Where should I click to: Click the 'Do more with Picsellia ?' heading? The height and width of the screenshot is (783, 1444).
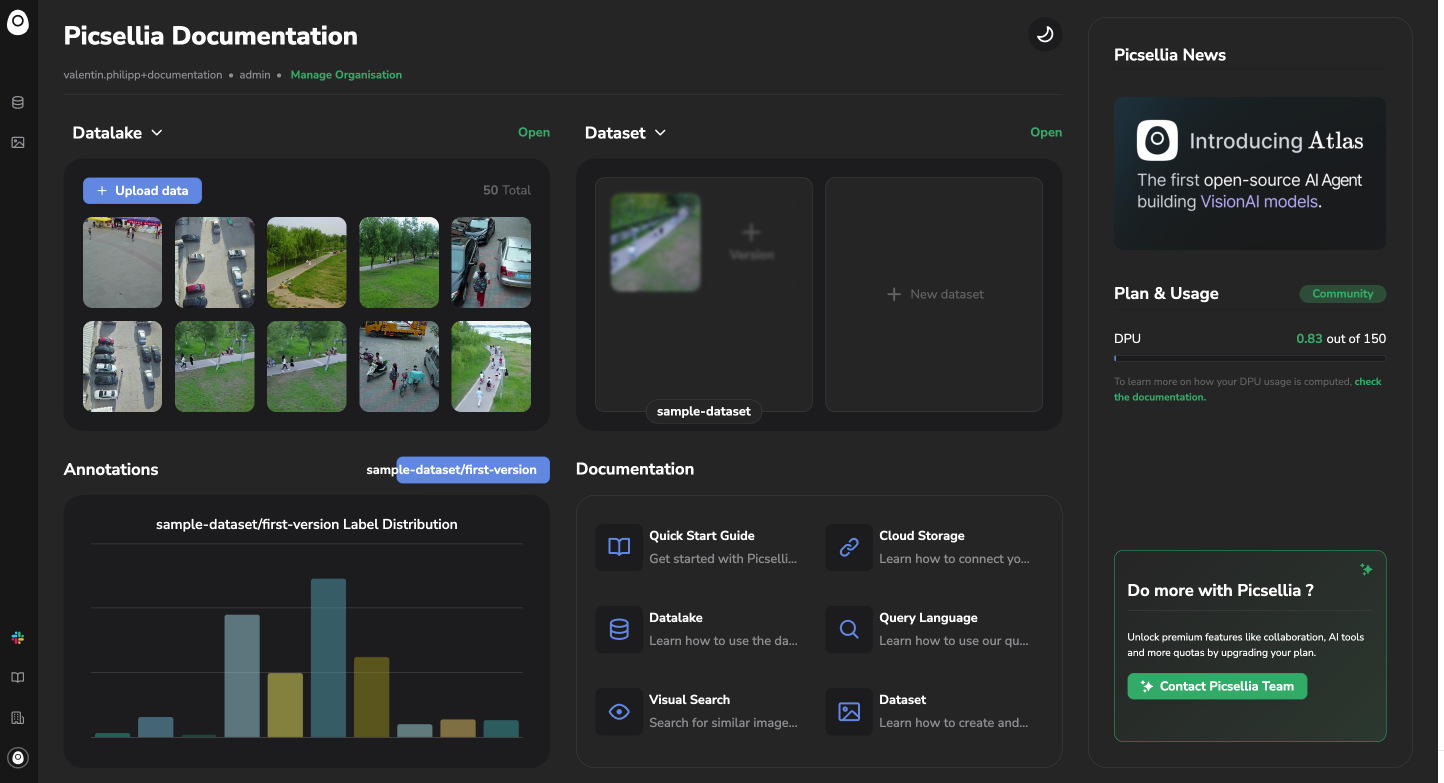point(1220,590)
